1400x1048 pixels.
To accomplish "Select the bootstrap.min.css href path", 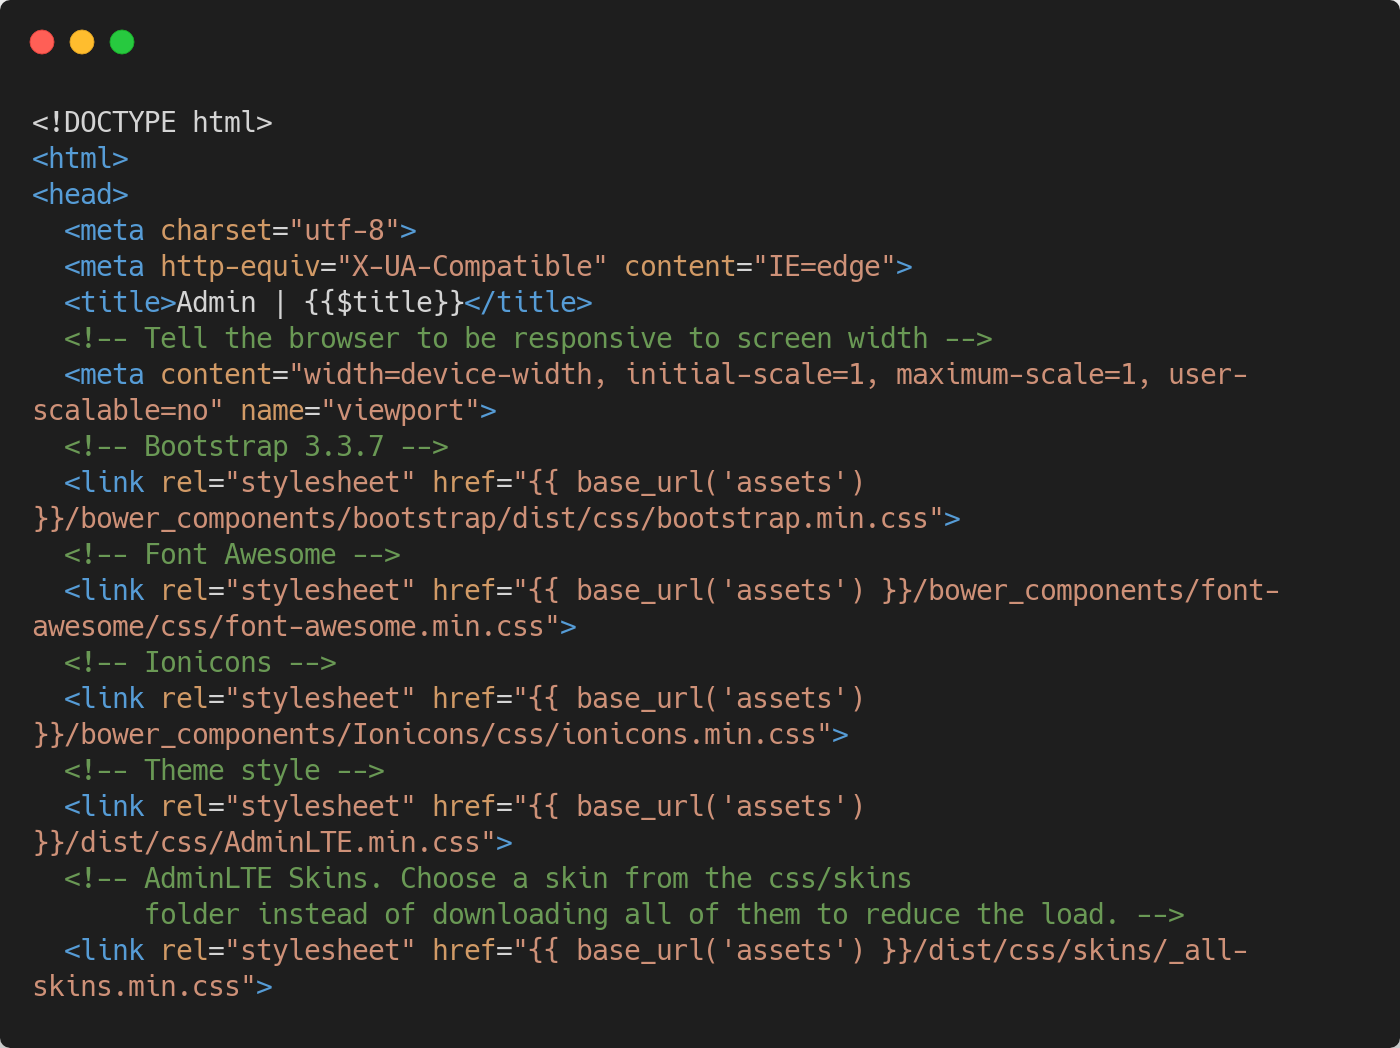I will (x=495, y=518).
